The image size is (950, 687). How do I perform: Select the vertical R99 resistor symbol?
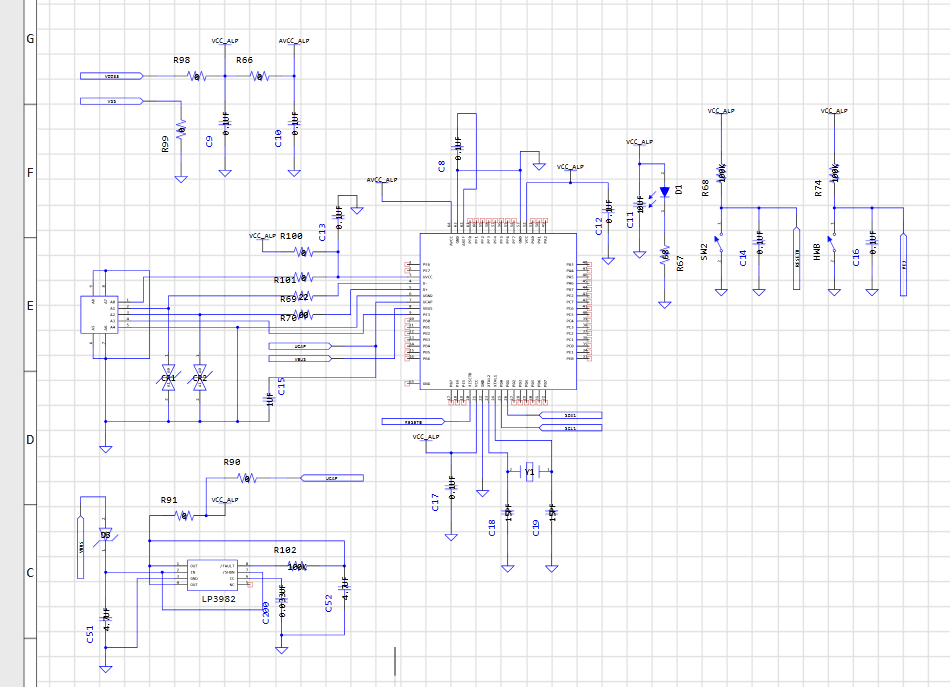coord(181,130)
